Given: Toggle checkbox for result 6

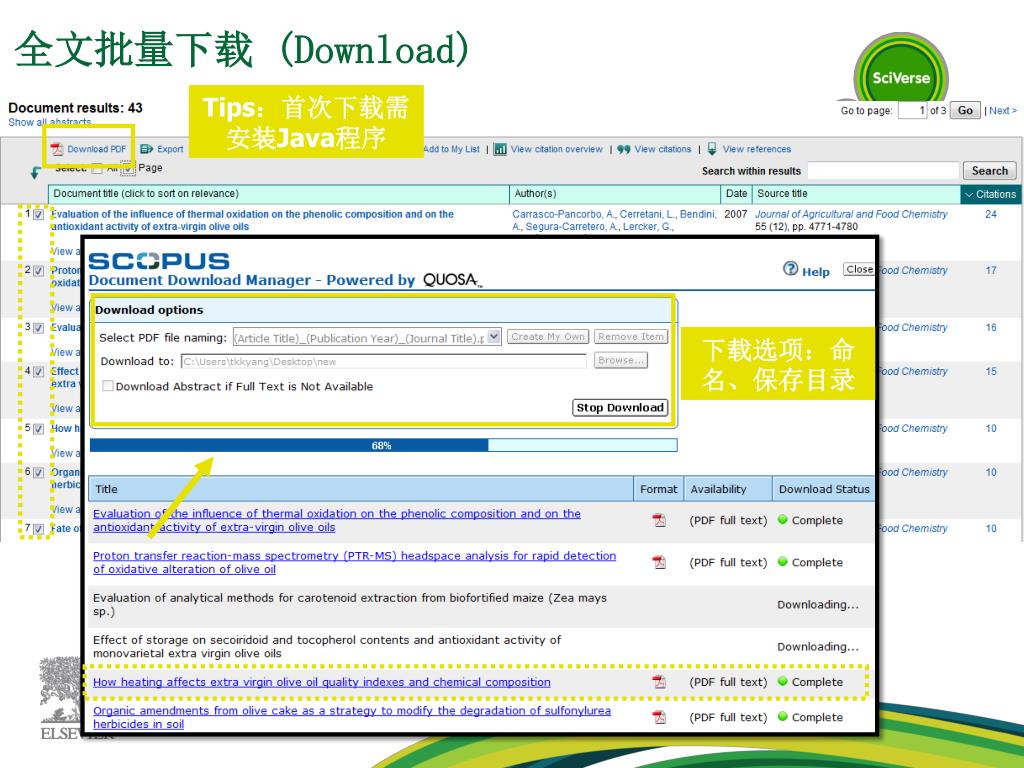Looking at the screenshot, I should [39, 472].
